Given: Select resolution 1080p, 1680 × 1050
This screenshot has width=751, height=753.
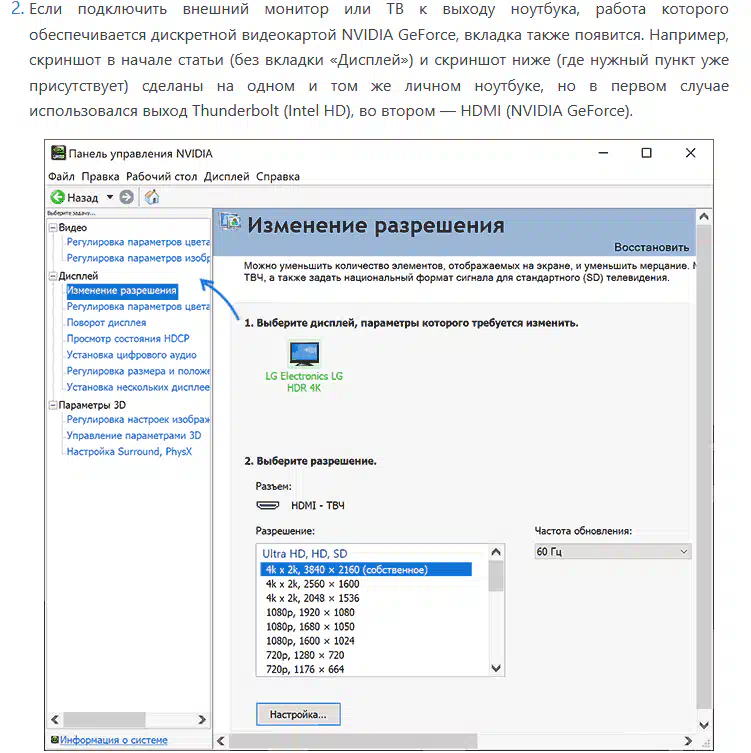Looking at the screenshot, I should point(310,627).
